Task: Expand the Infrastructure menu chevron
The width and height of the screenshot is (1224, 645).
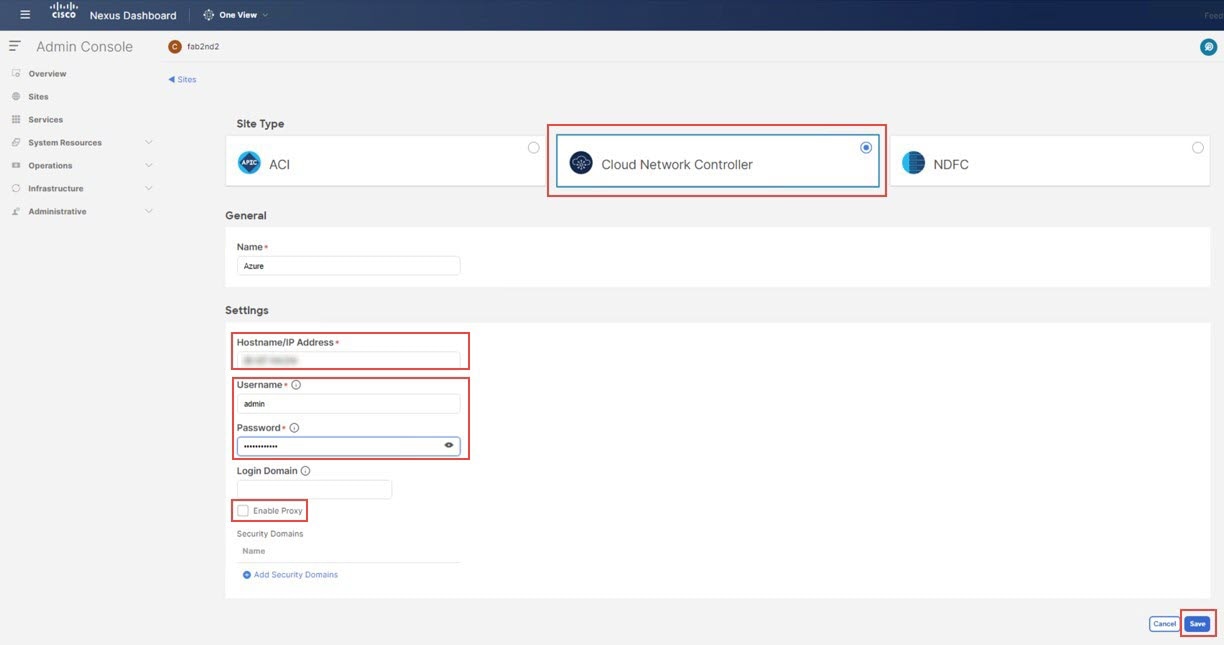Action: pos(149,189)
